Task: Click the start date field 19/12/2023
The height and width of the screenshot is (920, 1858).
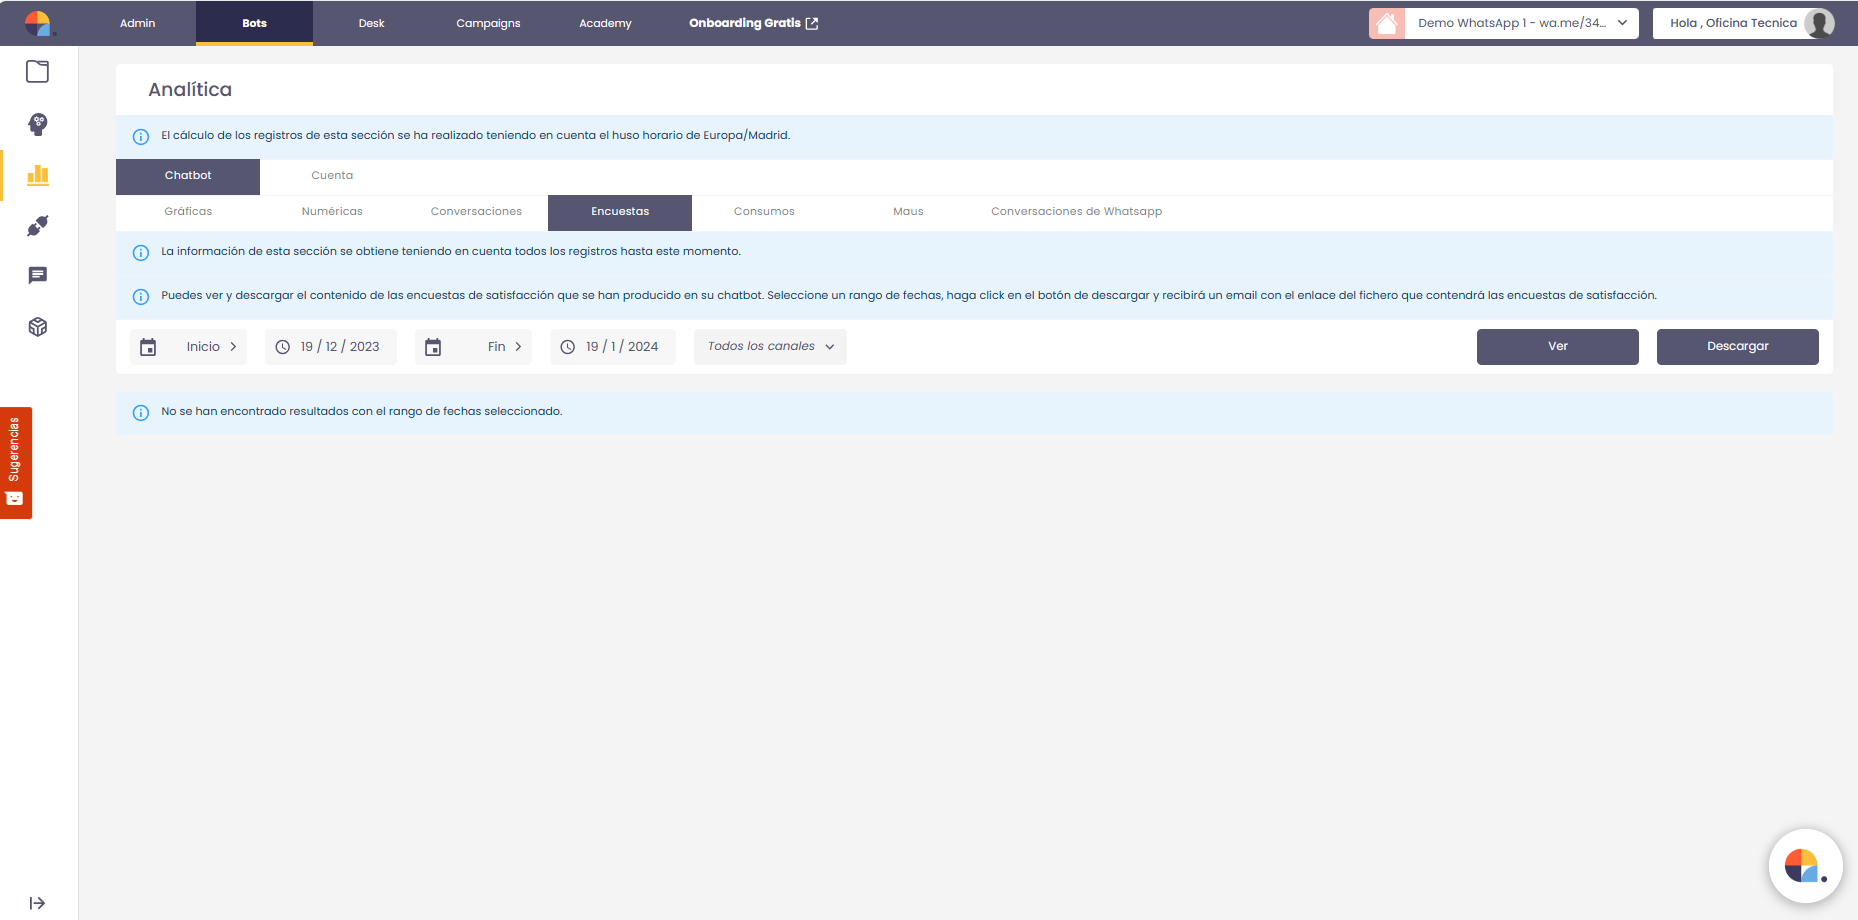Action: coord(331,347)
